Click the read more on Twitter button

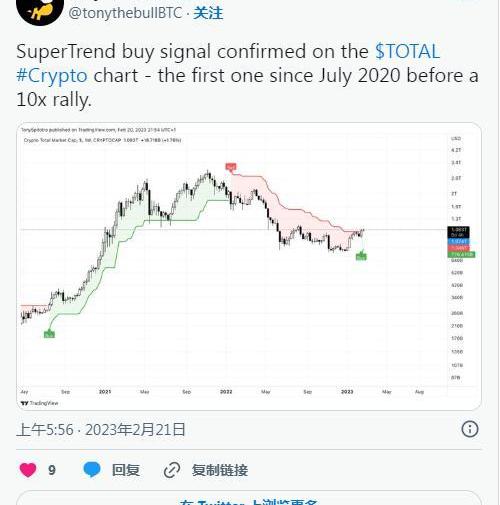[249, 498]
